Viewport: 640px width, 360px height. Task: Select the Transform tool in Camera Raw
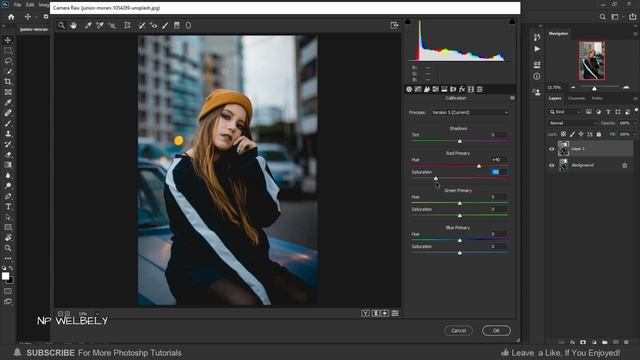pos(127,25)
